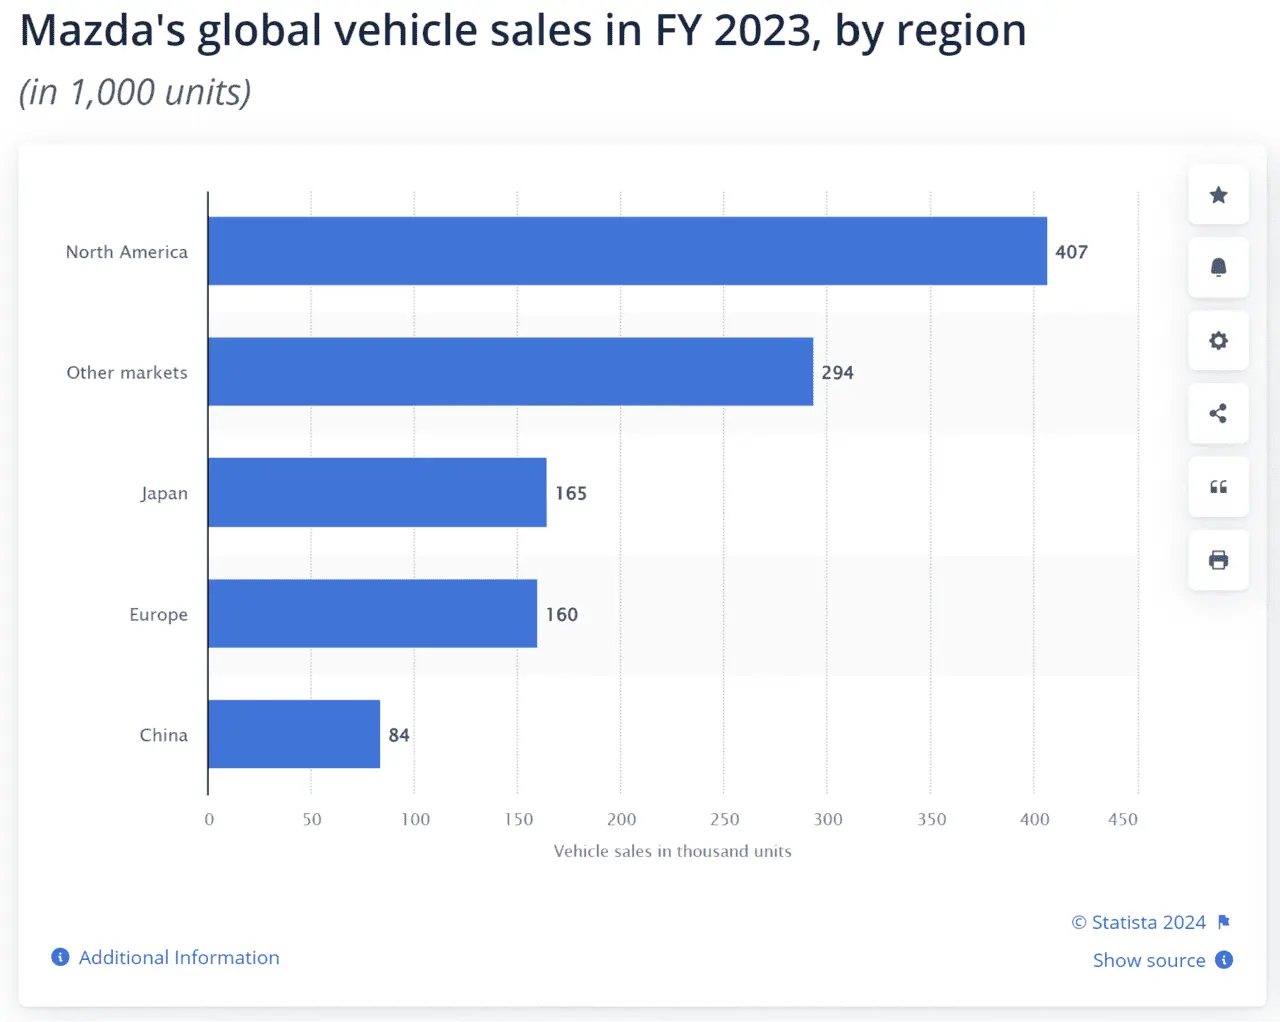This screenshot has width=1280, height=1022.
Task: Click the © Statista 2024 text
Action: 1139,922
